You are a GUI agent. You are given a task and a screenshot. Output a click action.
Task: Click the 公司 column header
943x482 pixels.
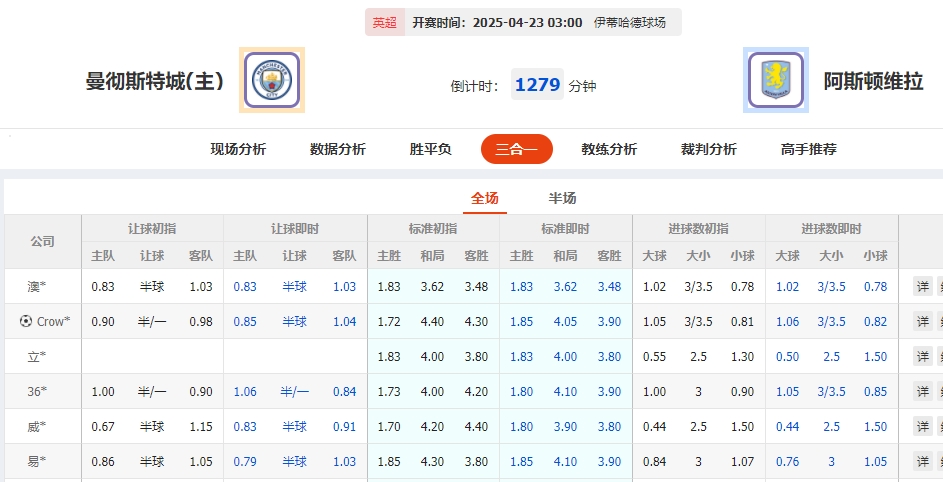(43, 242)
